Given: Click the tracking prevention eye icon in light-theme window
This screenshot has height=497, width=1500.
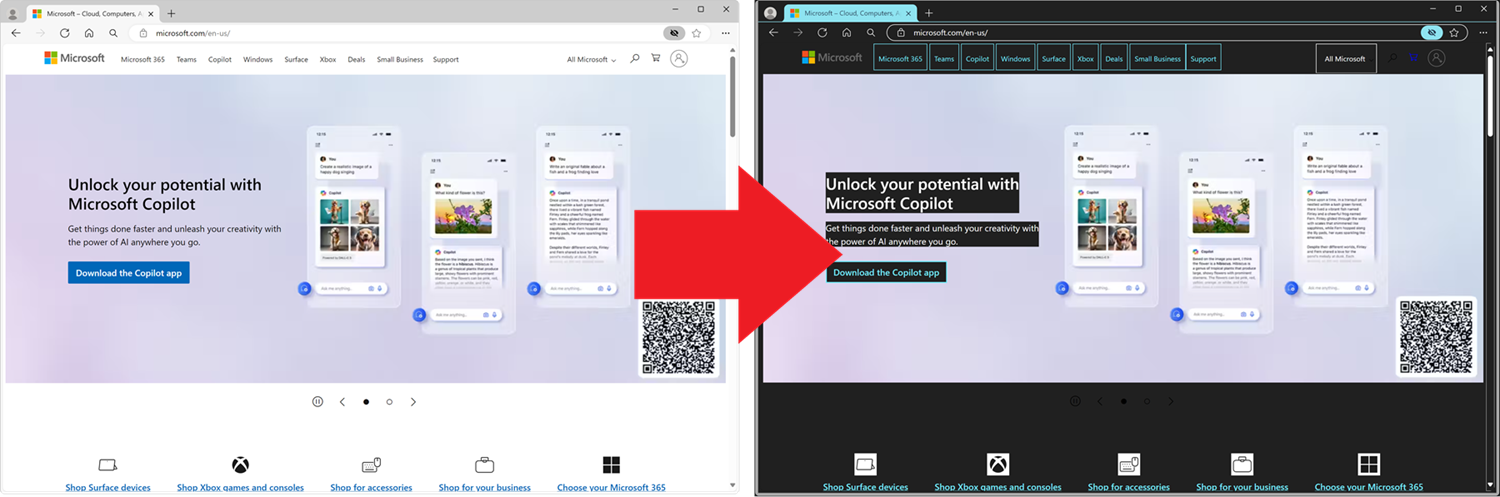Looking at the screenshot, I should (675, 33).
